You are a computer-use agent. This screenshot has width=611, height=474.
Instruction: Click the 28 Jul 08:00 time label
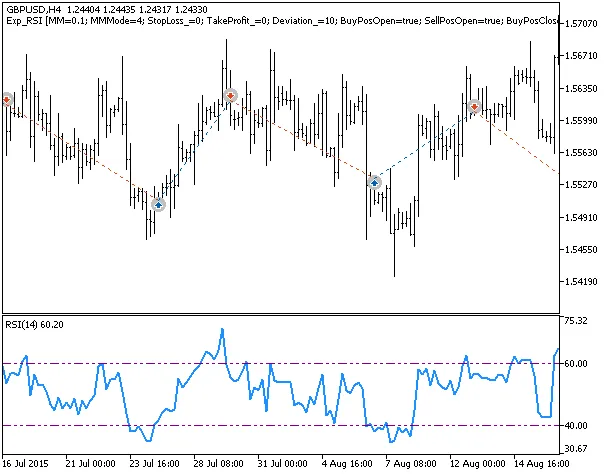(218, 464)
